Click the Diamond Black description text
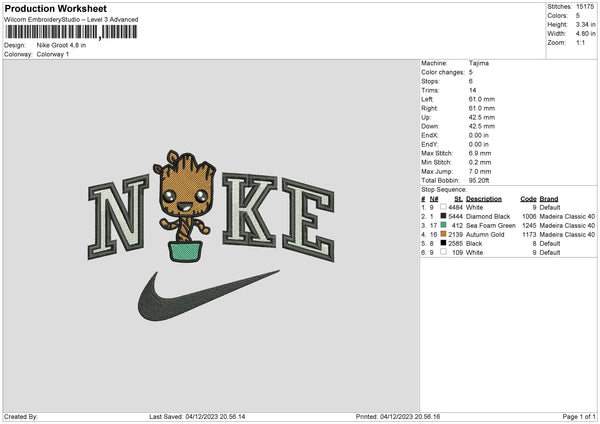600x424 pixels. [488, 216]
